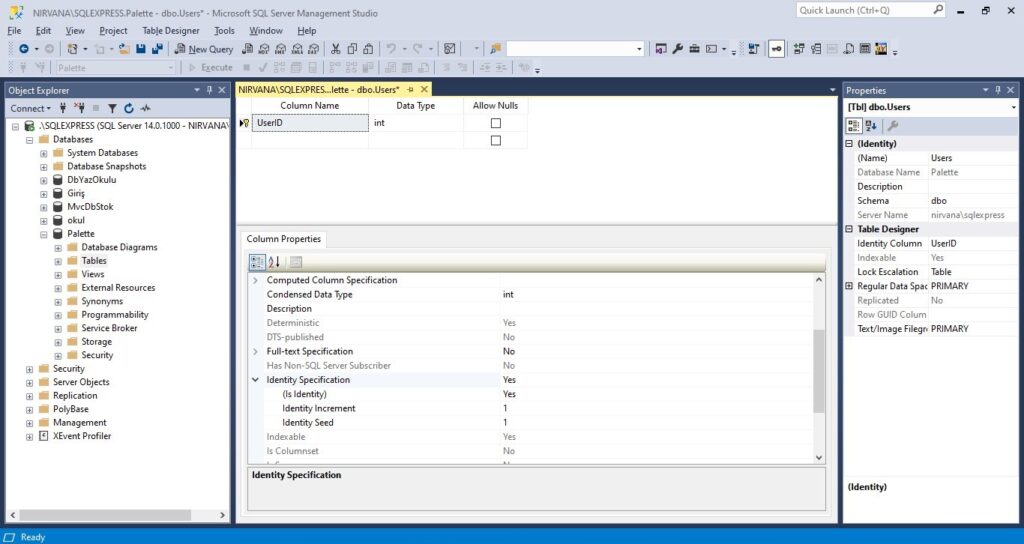Click the Column Properties vertical scrollbar thumb
Viewport: 1024px width, 544px height.
[819, 371]
